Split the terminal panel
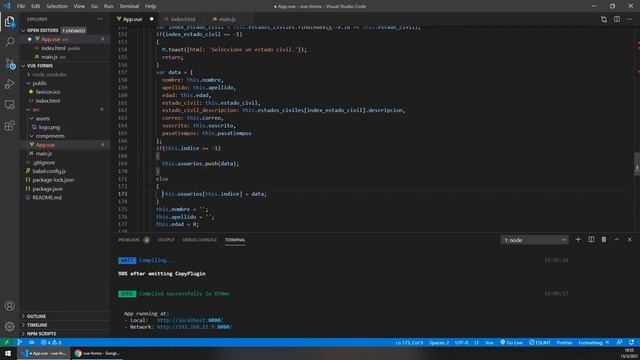Image resolution: width=640 pixels, height=360 pixels. tap(591, 240)
